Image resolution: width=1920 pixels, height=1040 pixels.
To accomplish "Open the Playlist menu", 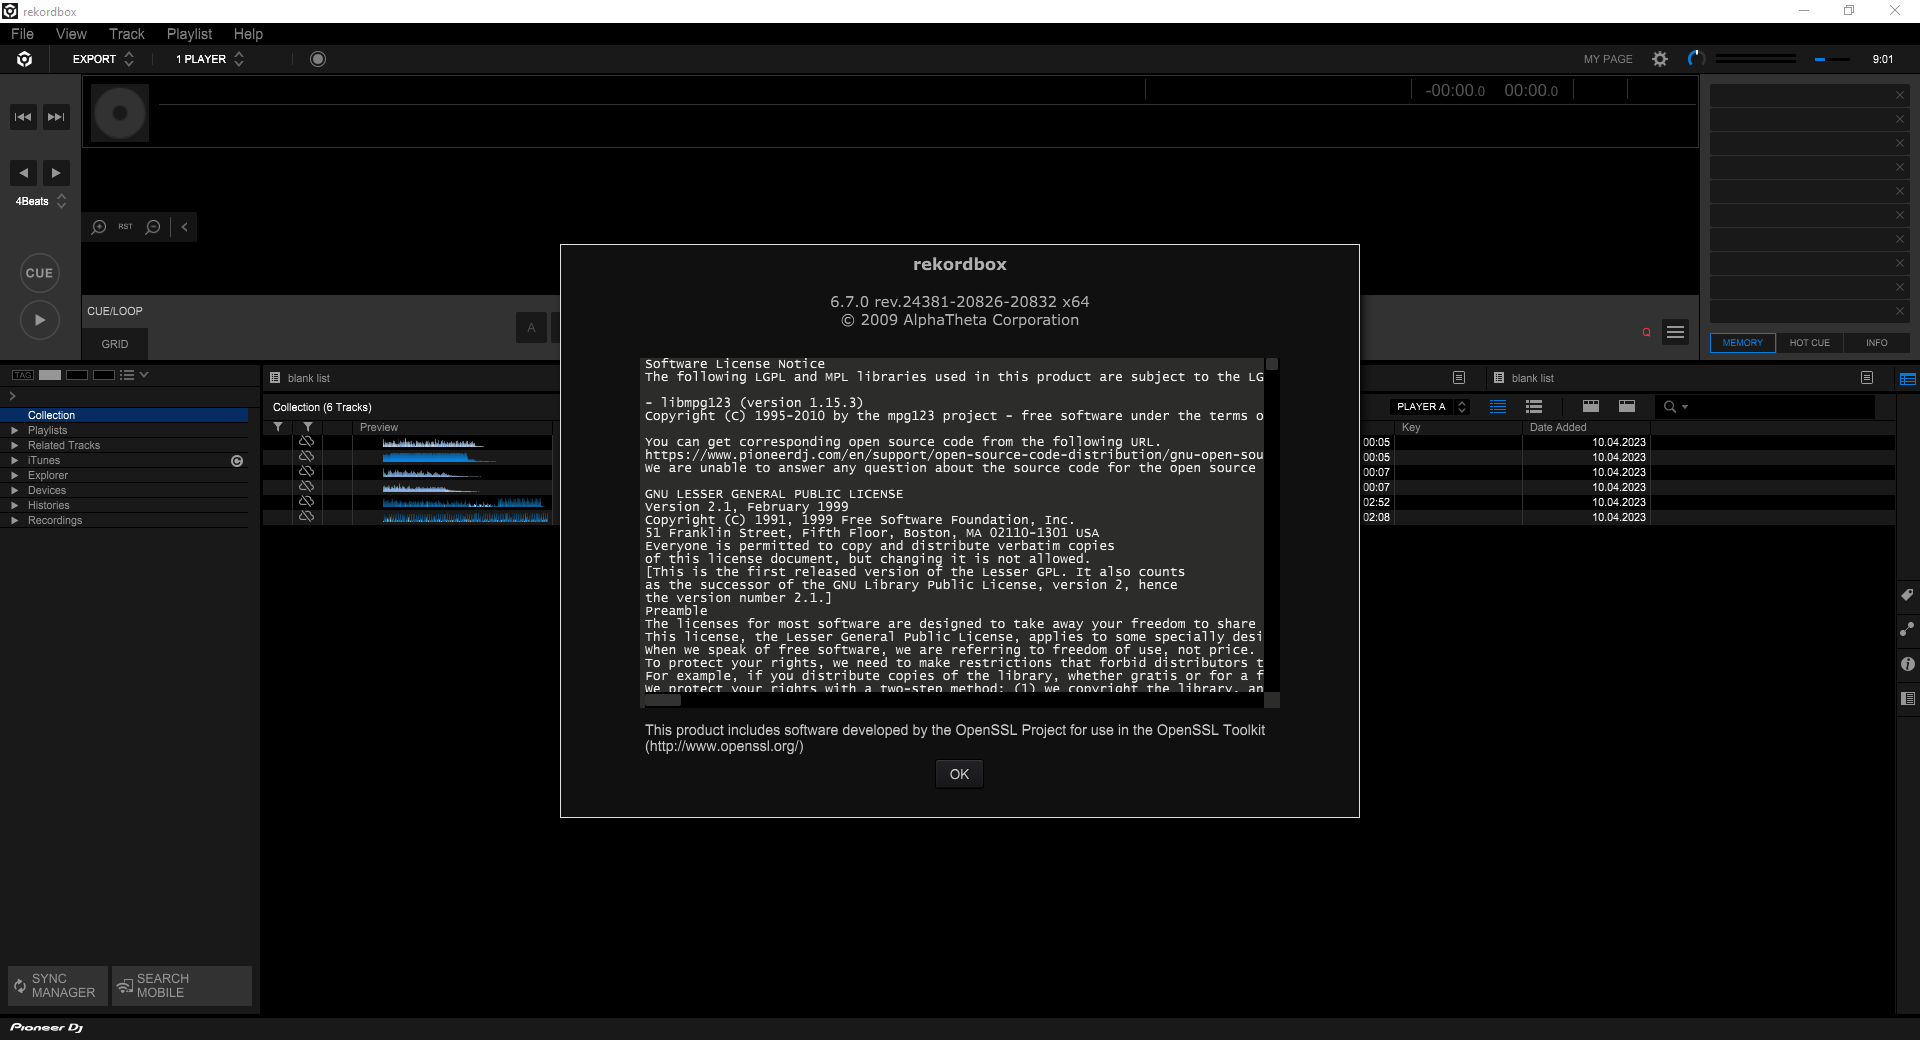I will (x=190, y=34).
